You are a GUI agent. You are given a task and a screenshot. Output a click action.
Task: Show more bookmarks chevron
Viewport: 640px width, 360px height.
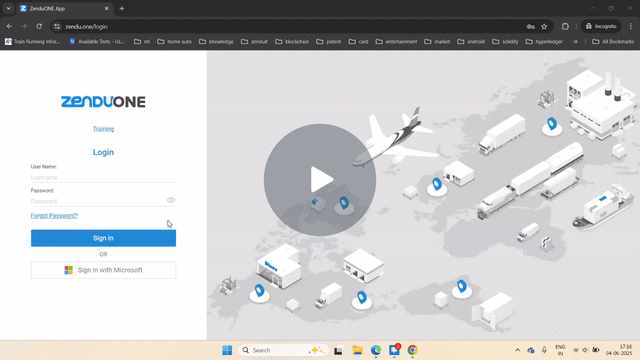coord(576,42)
